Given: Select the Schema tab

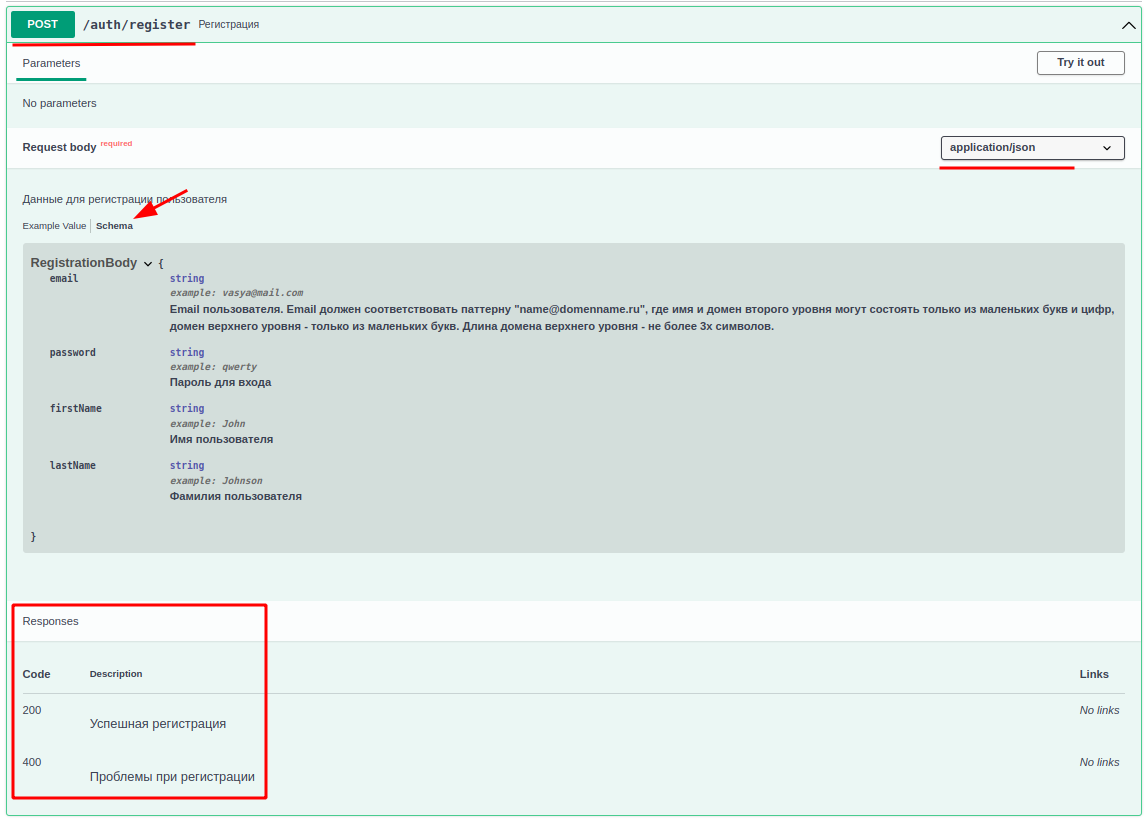Looking at the screenshot, I should pos(114,226).
